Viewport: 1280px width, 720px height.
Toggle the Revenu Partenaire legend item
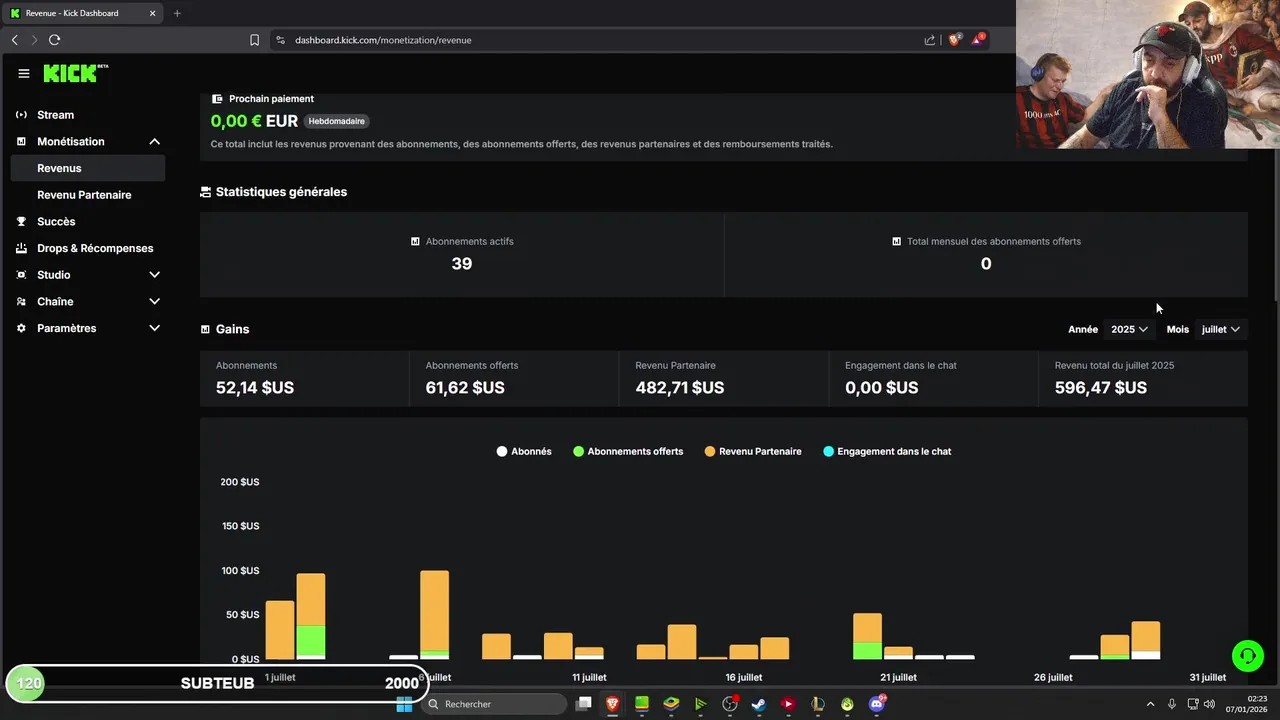[x=753, y=452]
